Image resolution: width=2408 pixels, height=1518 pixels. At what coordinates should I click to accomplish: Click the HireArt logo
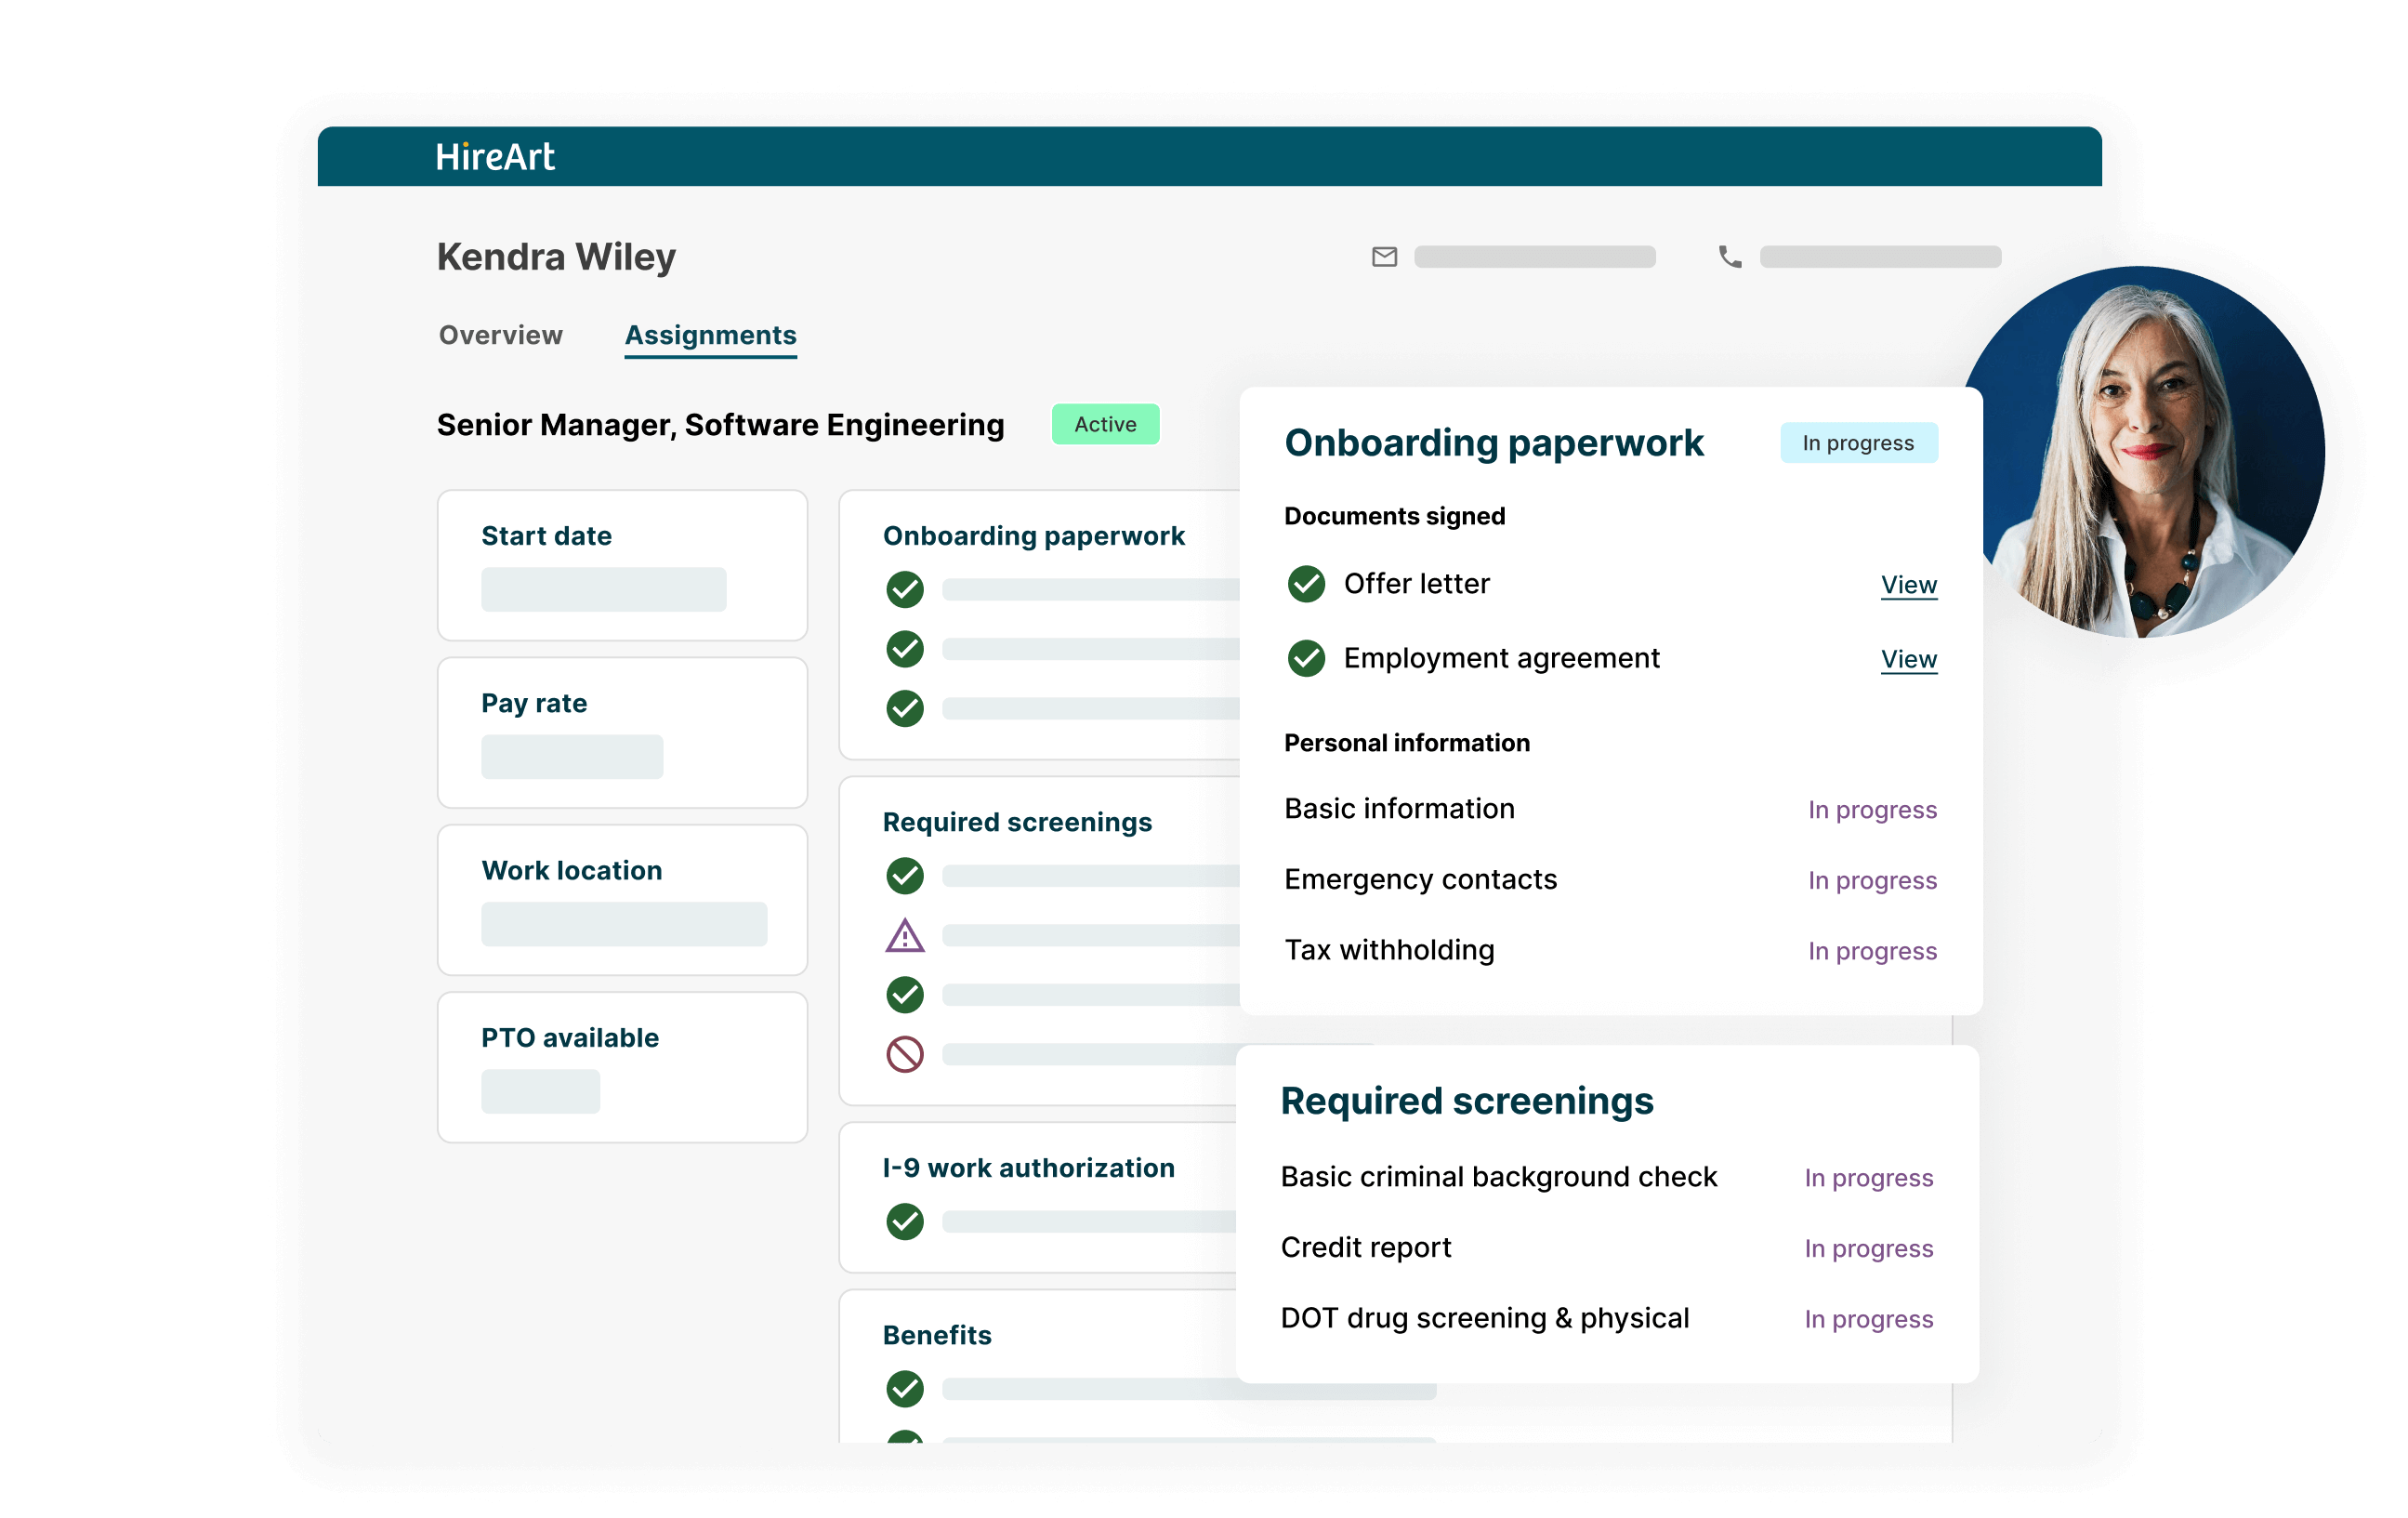click(494, 157)
